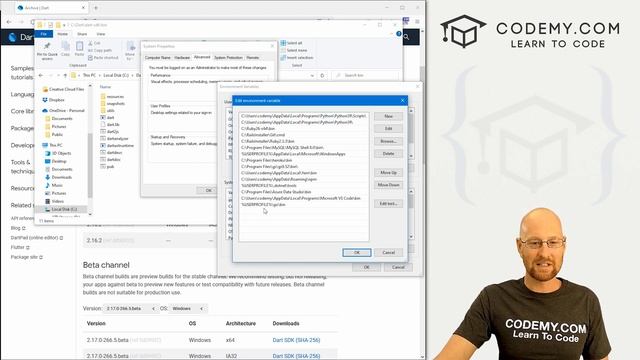Click Edit text... button

[389, 204]
